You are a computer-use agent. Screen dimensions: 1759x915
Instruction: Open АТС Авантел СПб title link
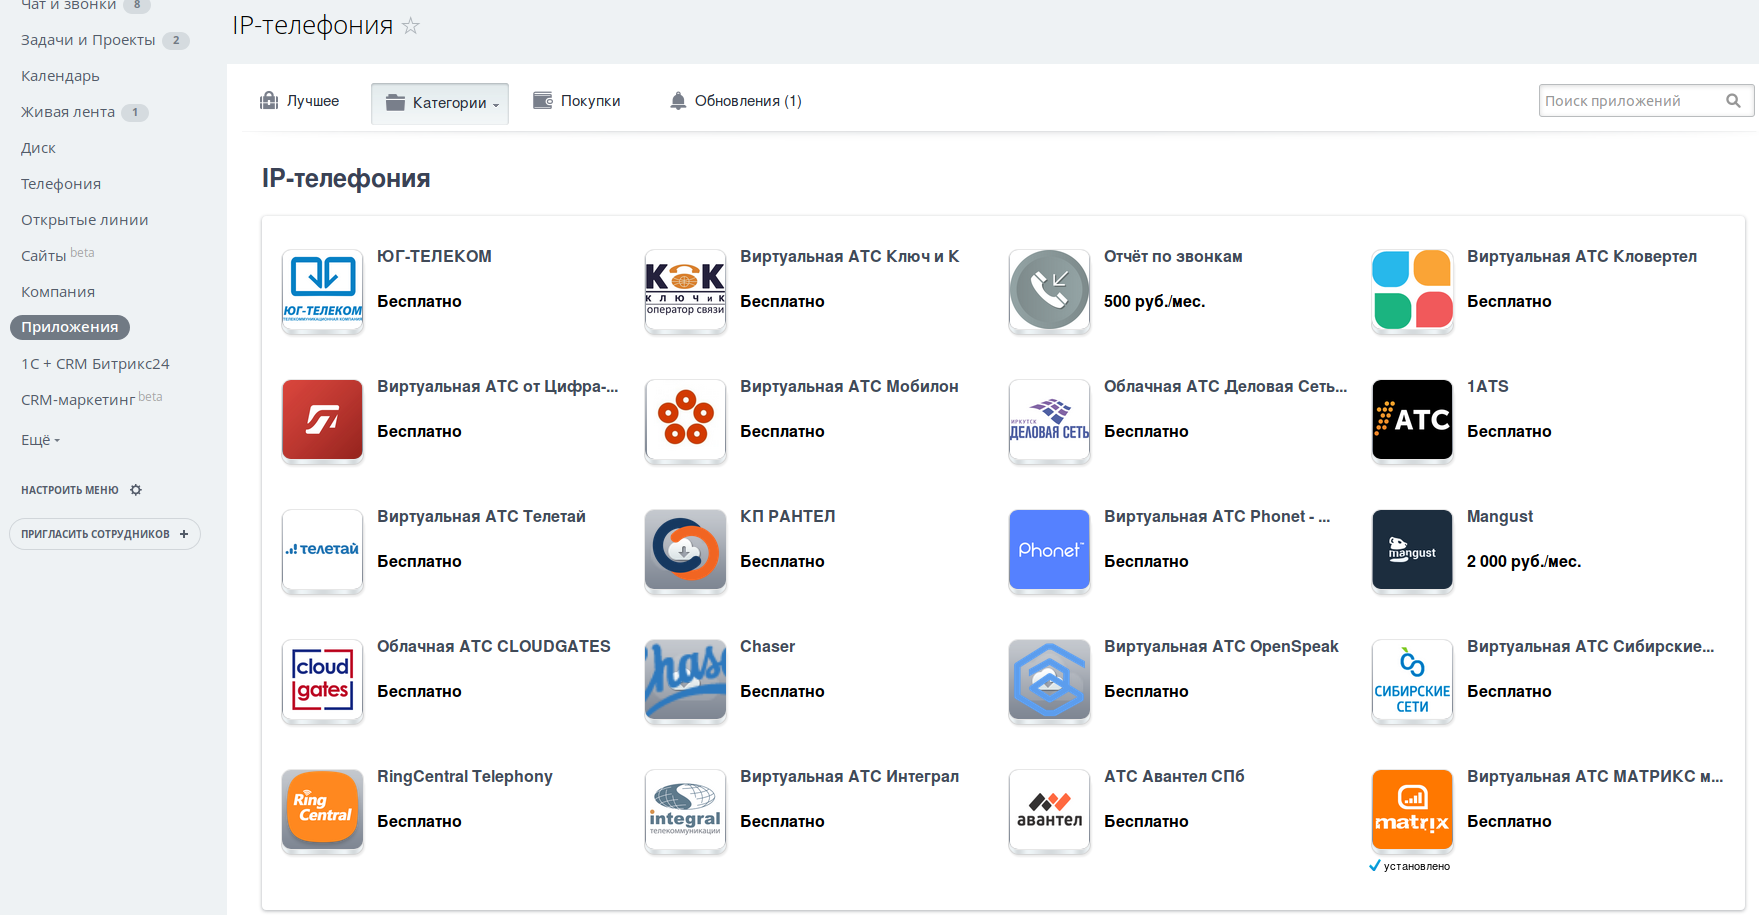(x=1174, y=776)
